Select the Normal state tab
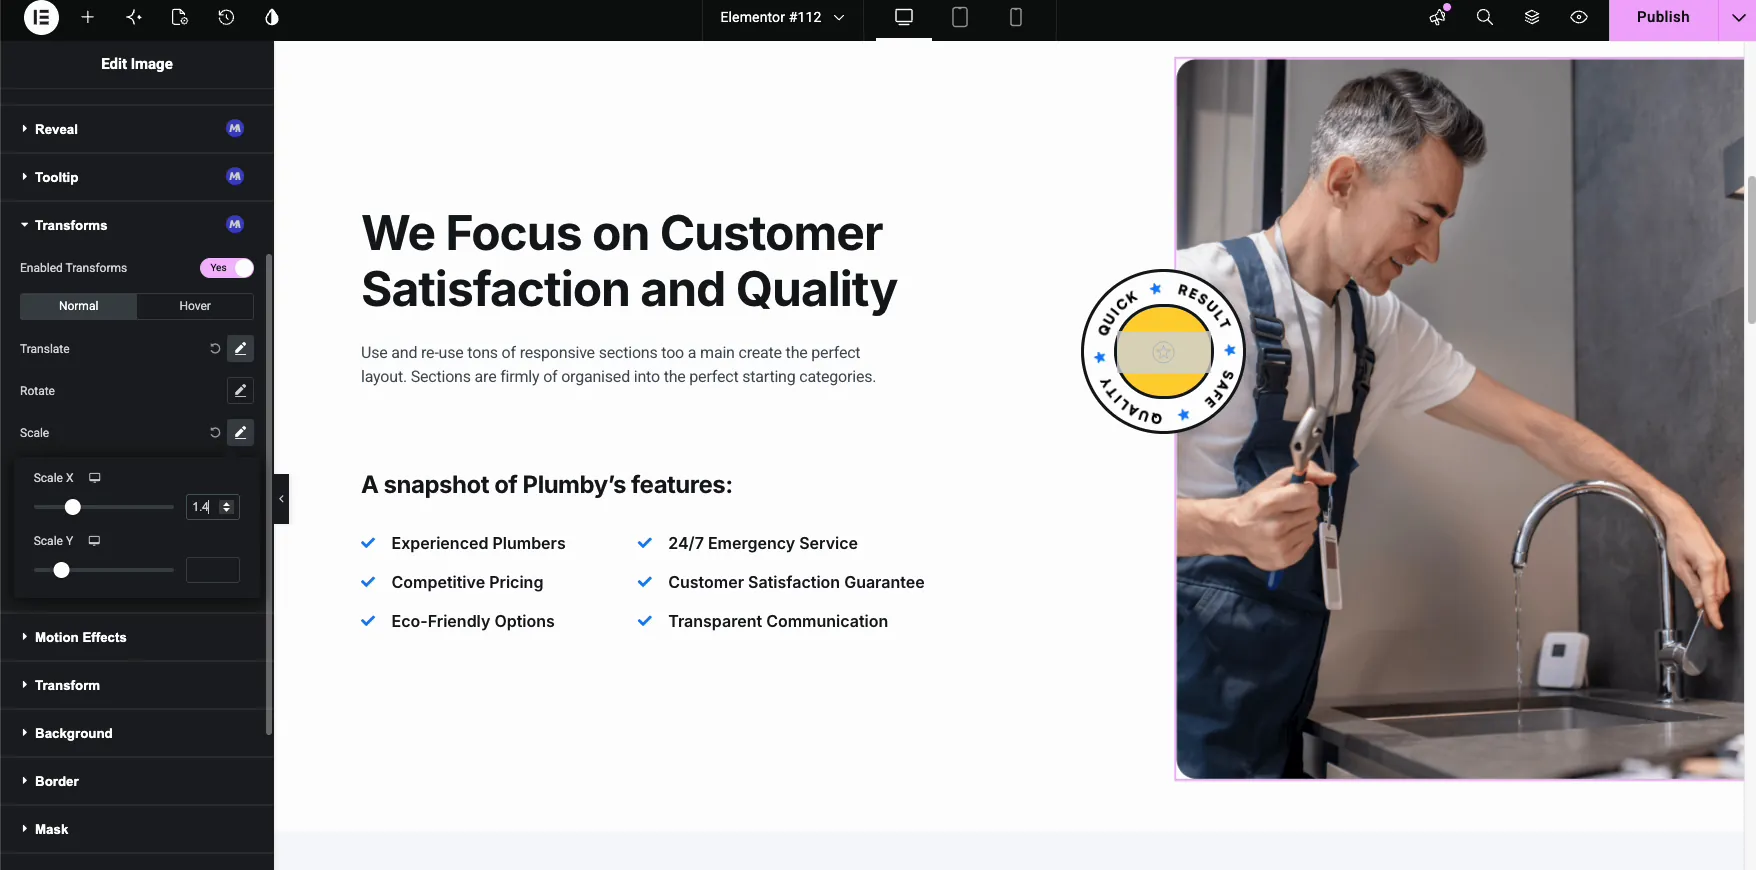This screenshot has width=1756, height=870. tap(78, 306)
